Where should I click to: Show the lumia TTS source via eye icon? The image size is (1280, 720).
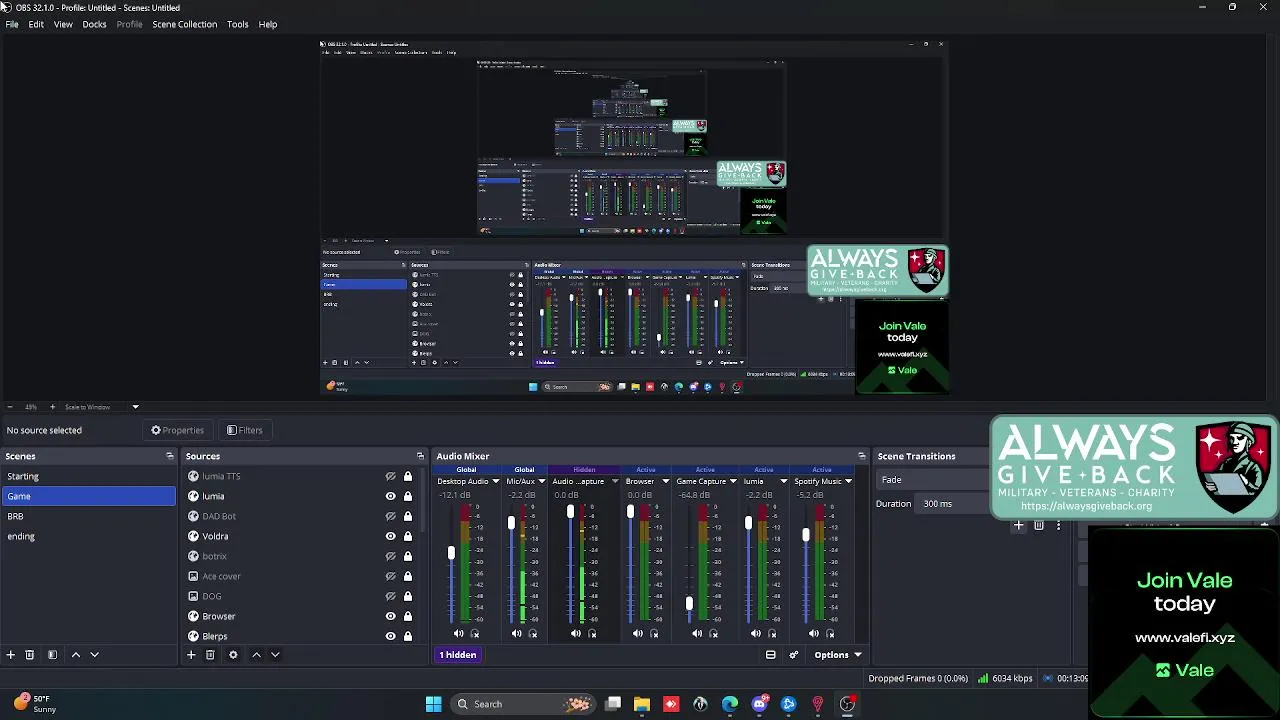391,477
